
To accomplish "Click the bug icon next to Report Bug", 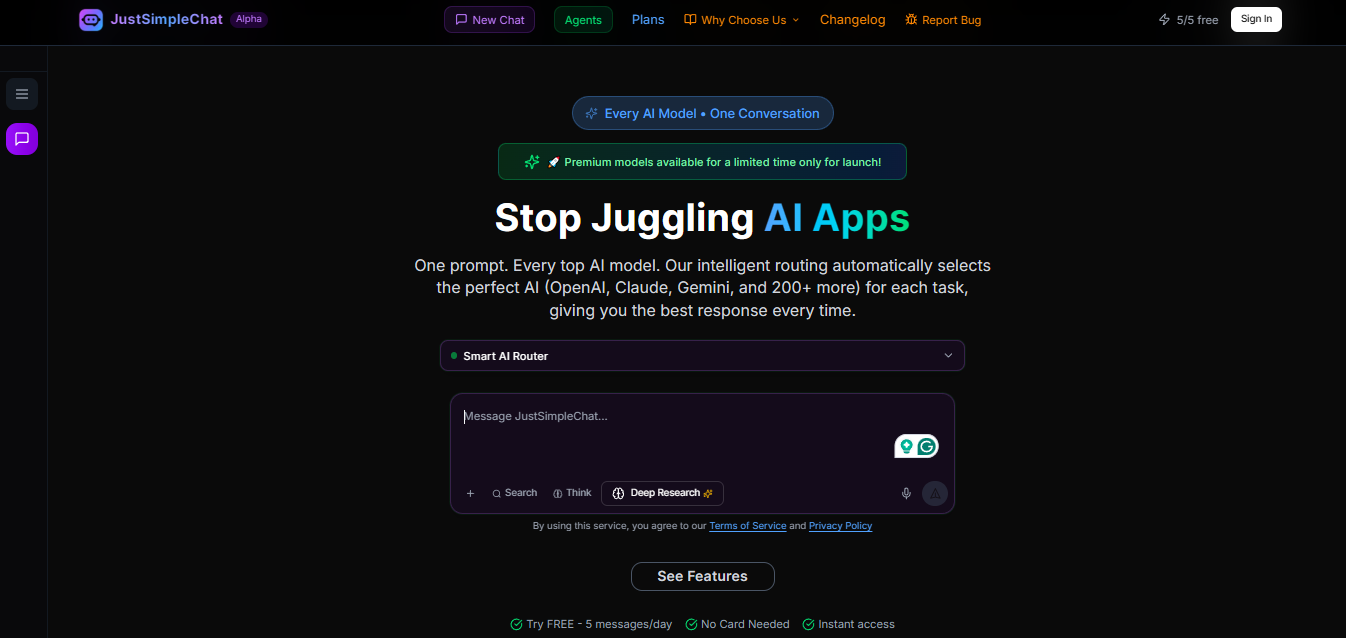I will [911, 19].
